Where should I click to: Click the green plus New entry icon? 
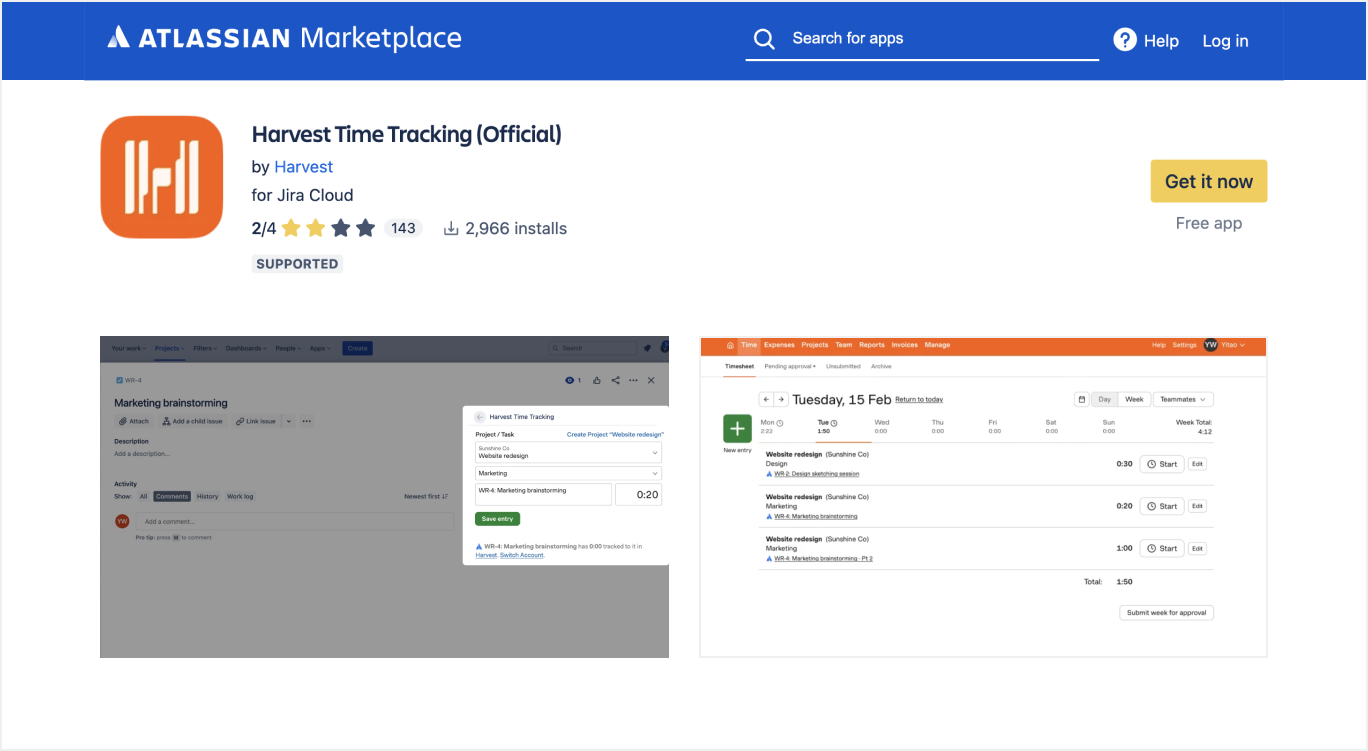coord(737,428)
